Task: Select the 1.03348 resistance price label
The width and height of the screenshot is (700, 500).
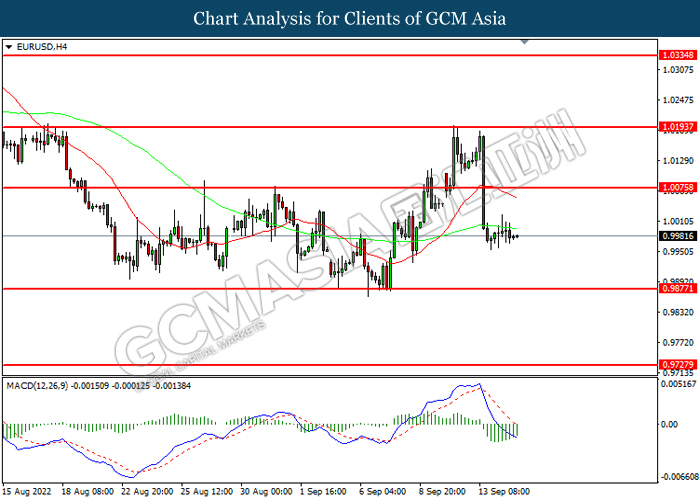Action: click(x=678, y=55)
